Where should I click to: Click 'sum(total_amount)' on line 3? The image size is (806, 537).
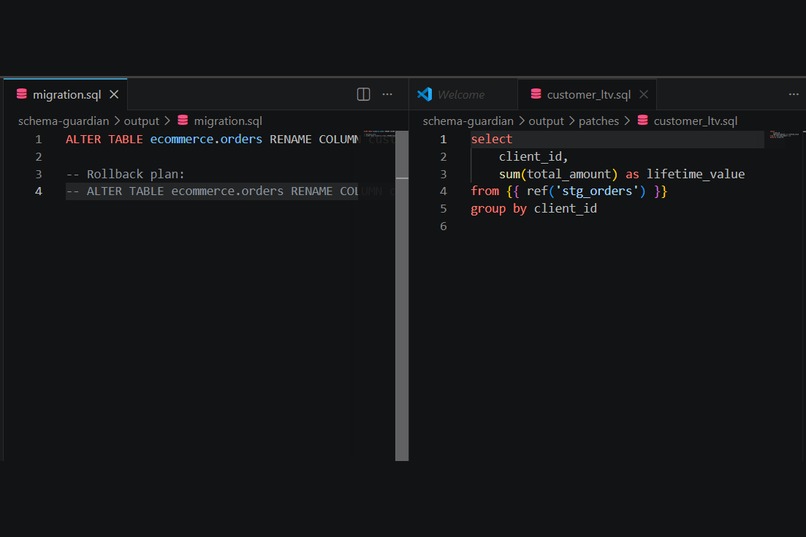tap(558, 174)
